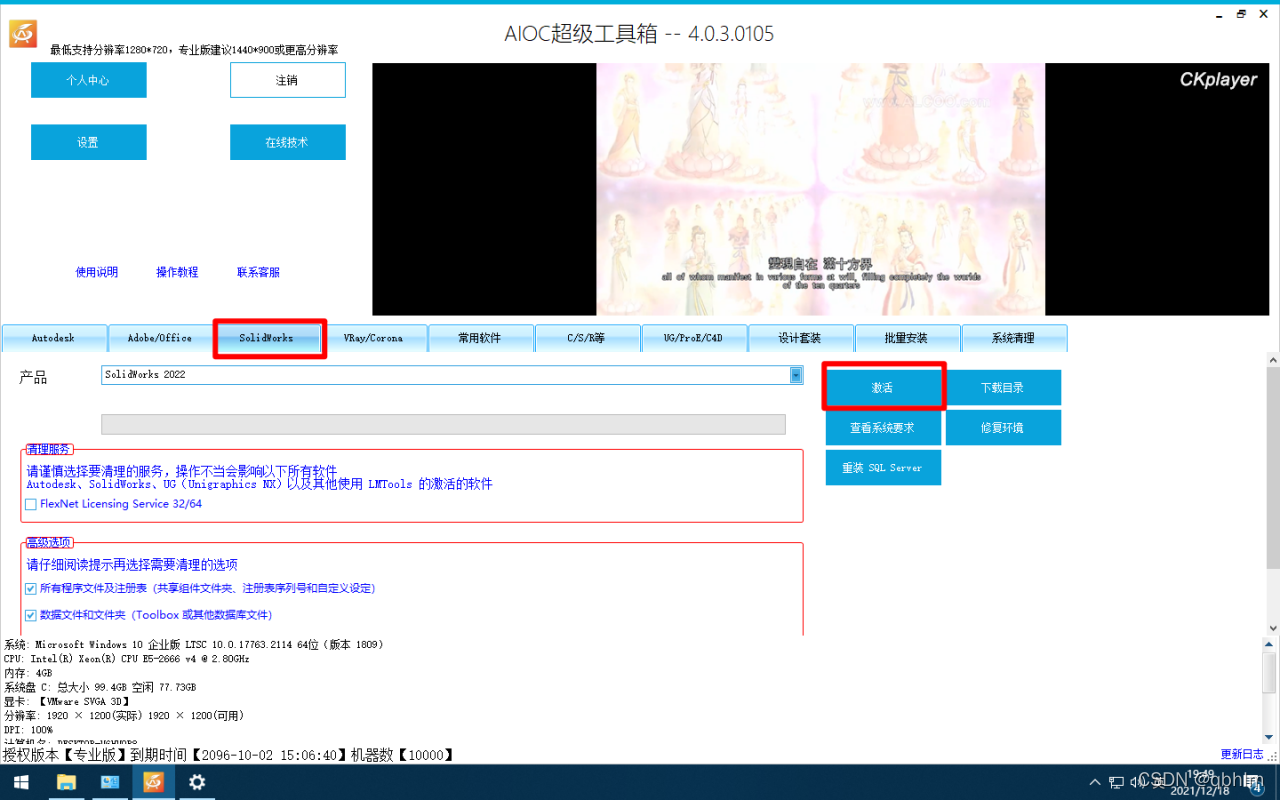Switch to the 设计套装 tab
The width and height of the screenshot is (1280, 800).
point(800,339)
